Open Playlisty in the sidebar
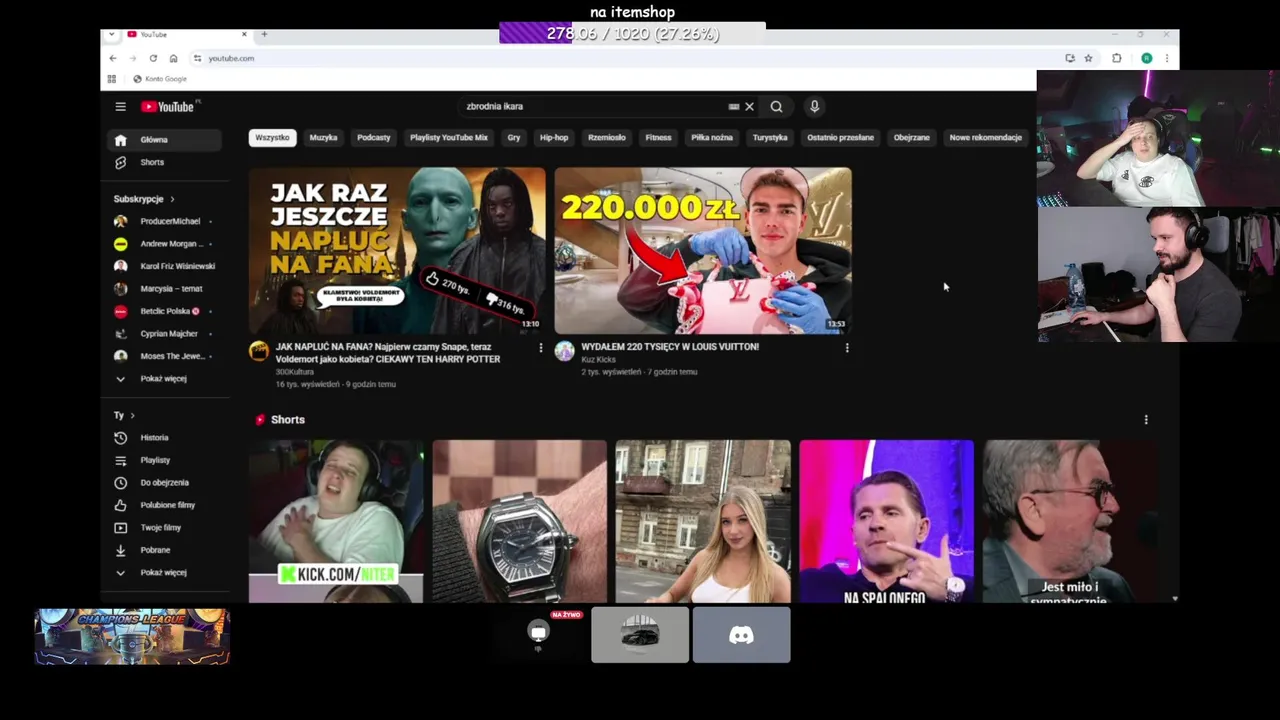The image size is (1280, 720). pyautogui.click(x=164, y=460)
